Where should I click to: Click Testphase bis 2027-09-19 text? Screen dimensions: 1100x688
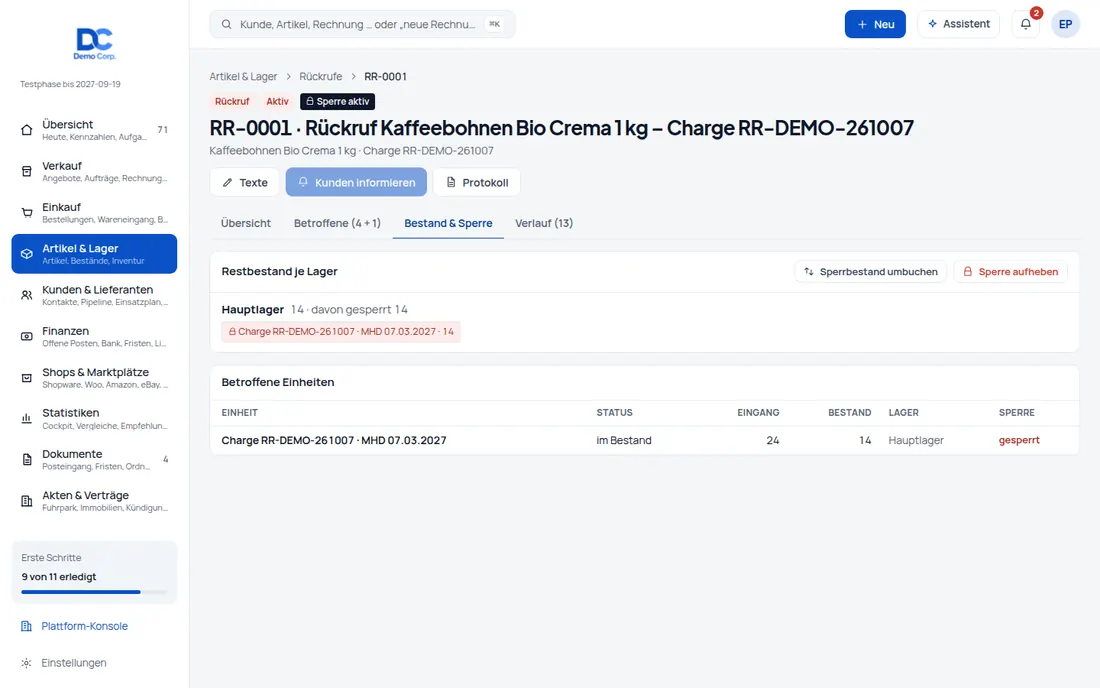[x=70, y=84]
